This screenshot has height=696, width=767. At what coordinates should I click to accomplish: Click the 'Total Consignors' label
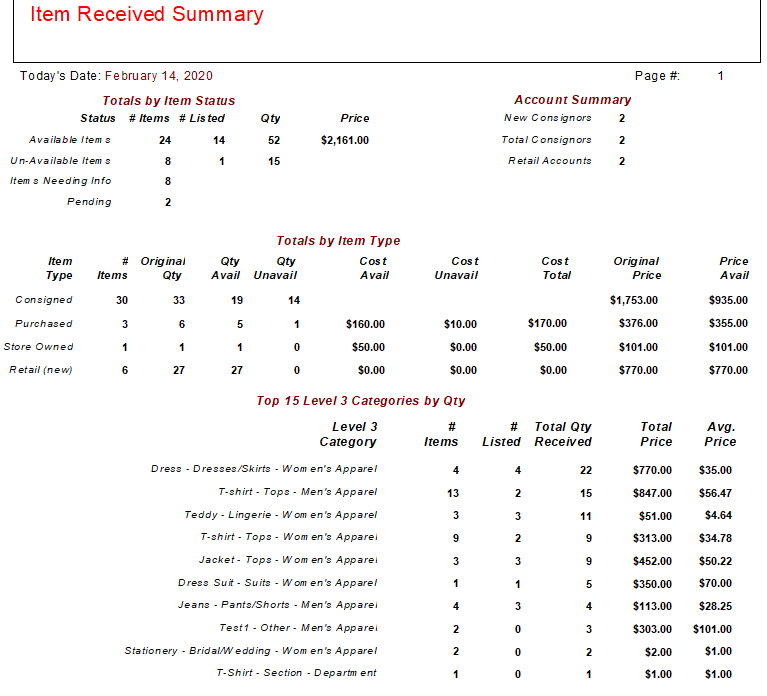(x=546, y=140)
